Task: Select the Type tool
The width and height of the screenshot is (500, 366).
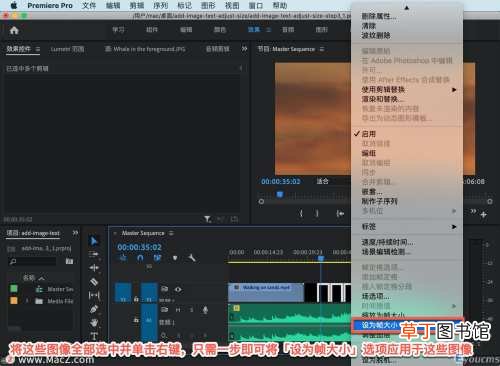Action: pyautogui.click(x=94, y=336)
